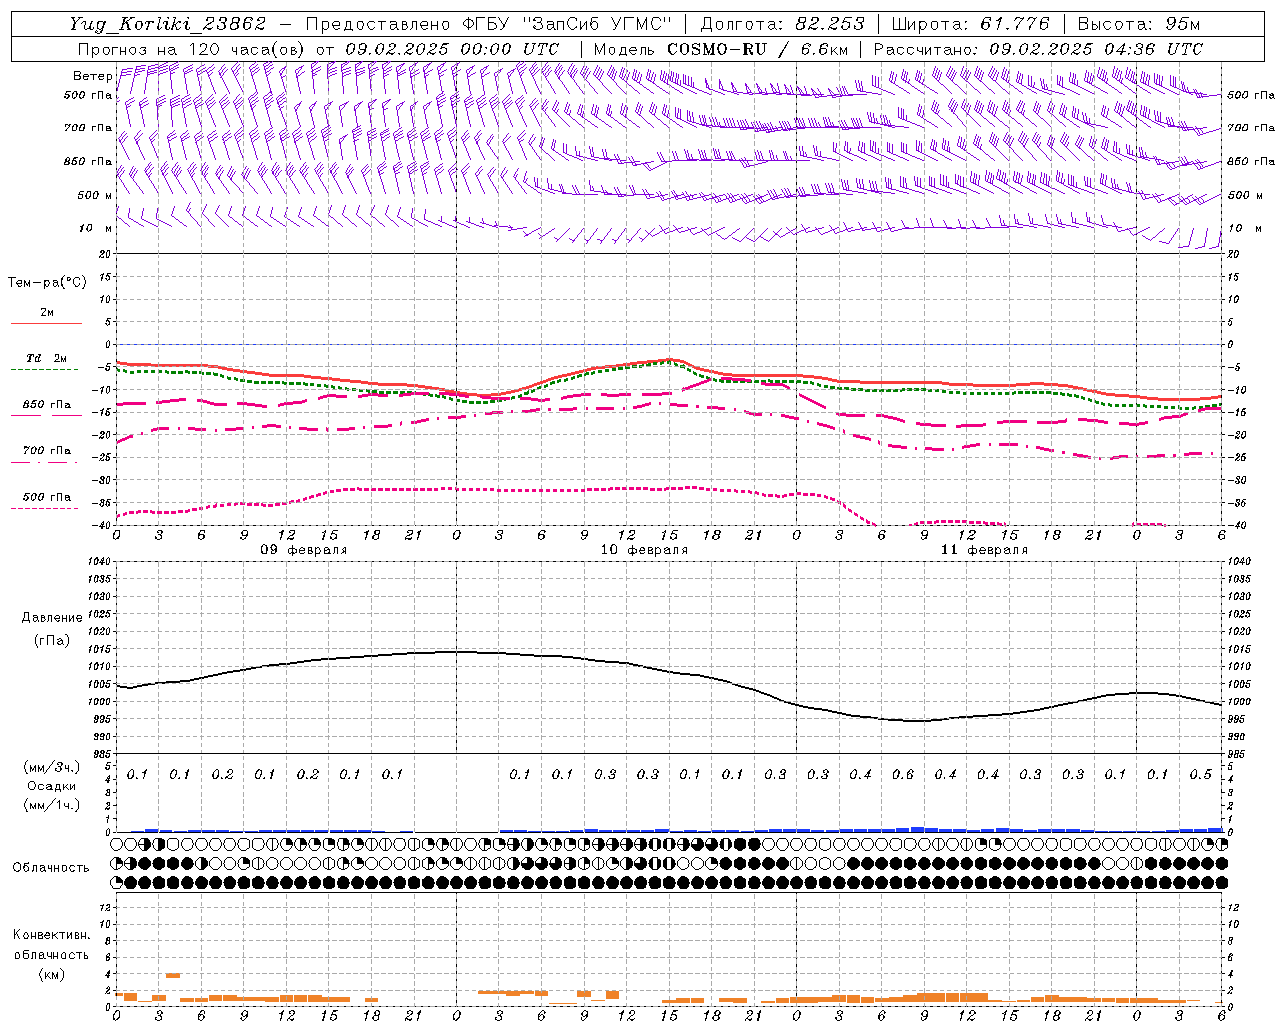Click the date label 09 февраля
Screen dimensions: 1280x1024
point(304,550)
